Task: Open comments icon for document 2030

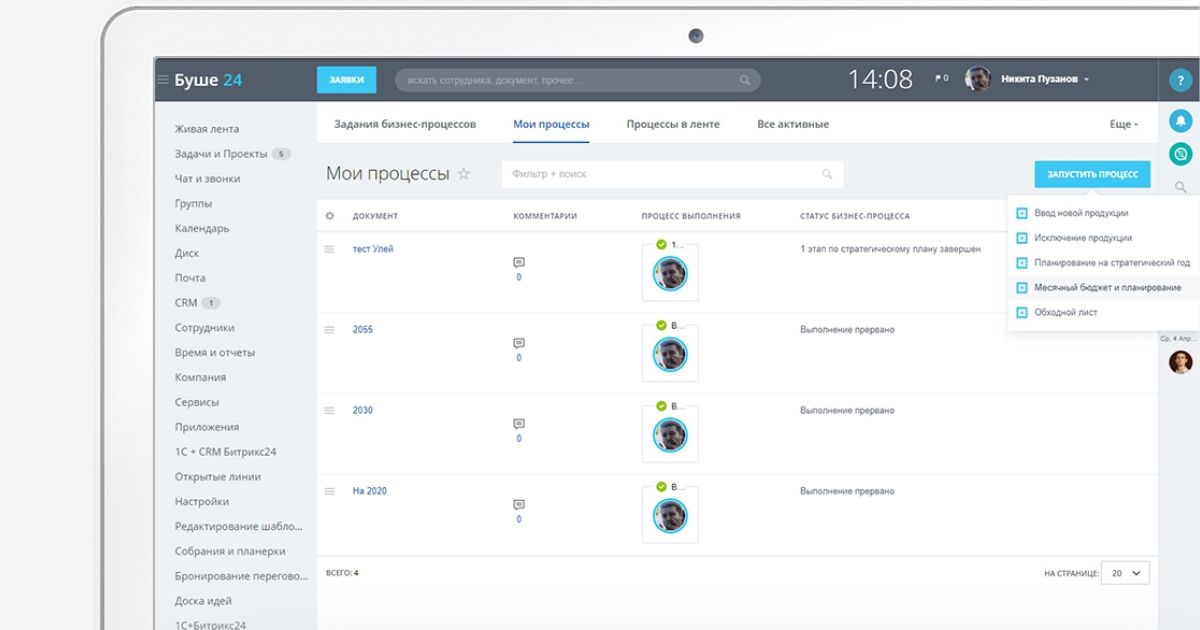Action: click(x=519, y=424)
